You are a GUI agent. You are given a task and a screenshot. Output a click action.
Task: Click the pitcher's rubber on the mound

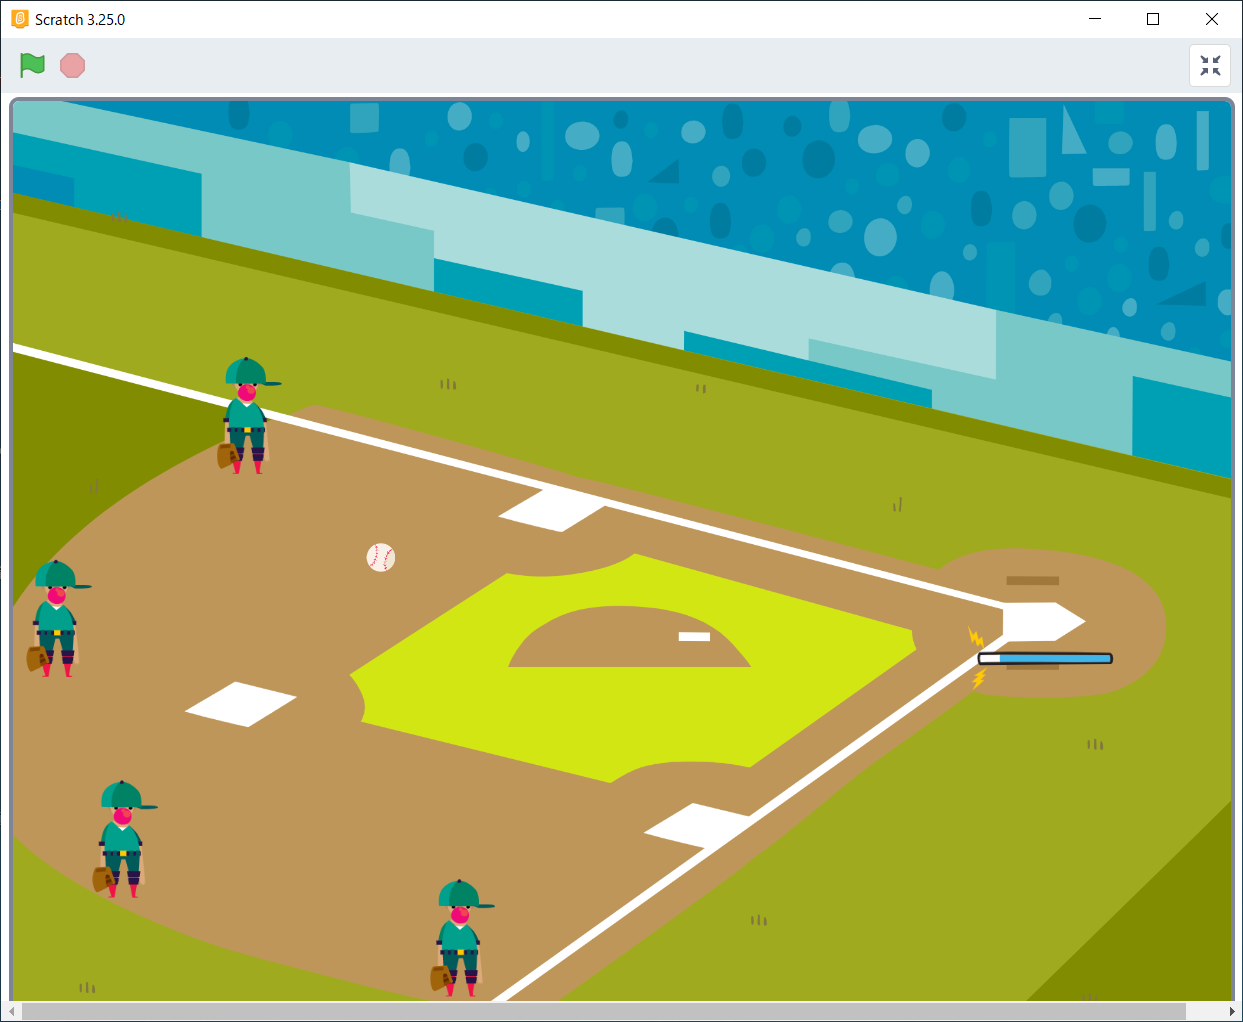(x=694, y=636)
